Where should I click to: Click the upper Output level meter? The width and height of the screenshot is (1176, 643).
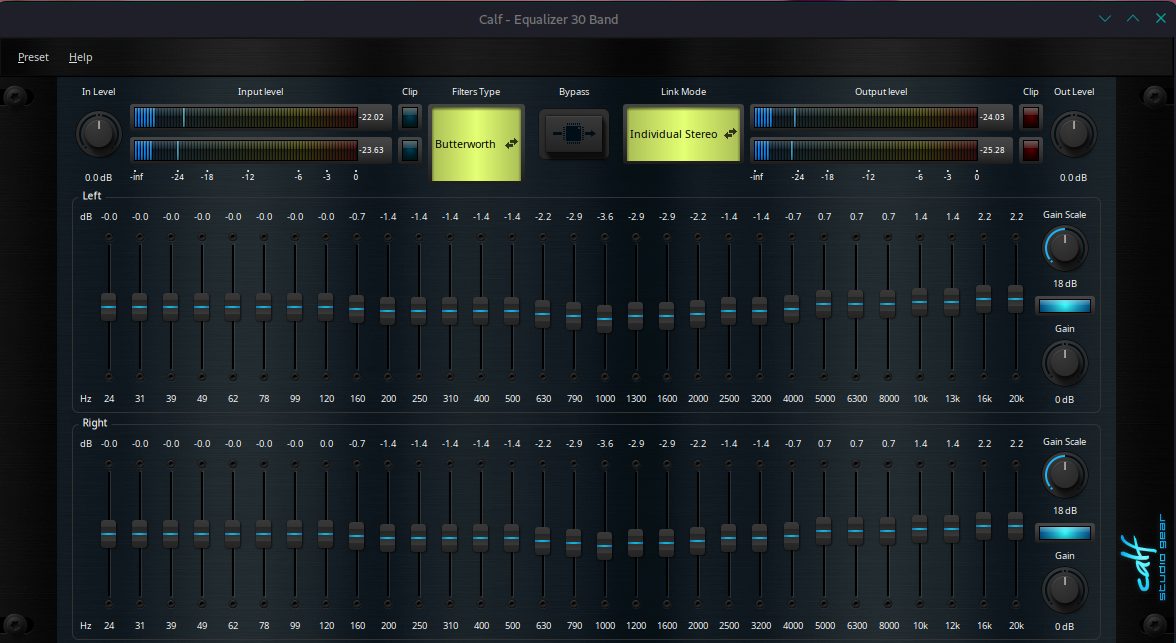pos(882,117)
